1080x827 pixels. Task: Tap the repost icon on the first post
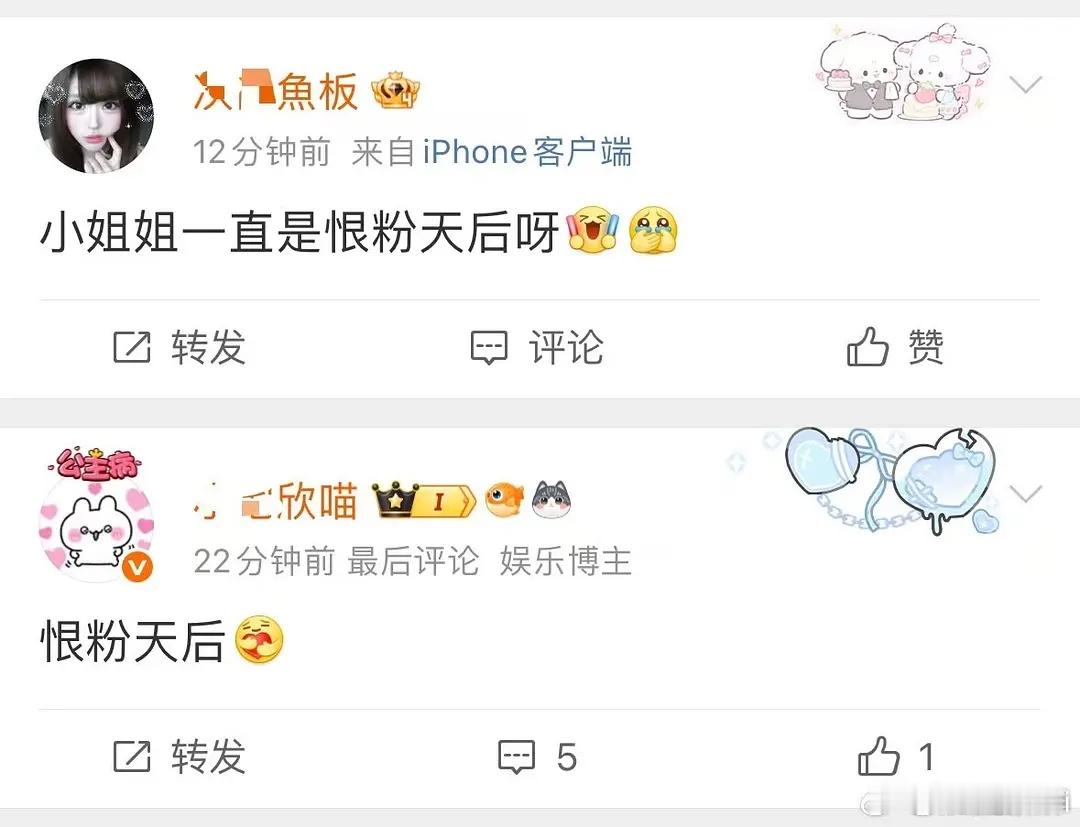pyautogui.click(x=132, y=347)
